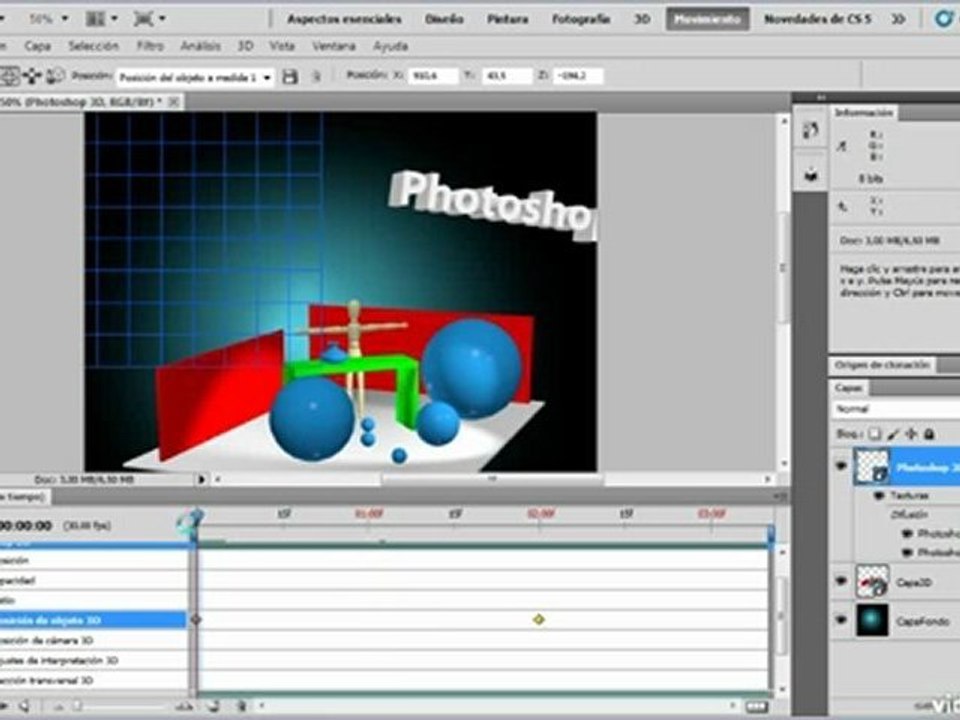This screenshot has height=720, width=960.
Task: Open the Normal blend mode dropdown
Action: click(896, 409)
